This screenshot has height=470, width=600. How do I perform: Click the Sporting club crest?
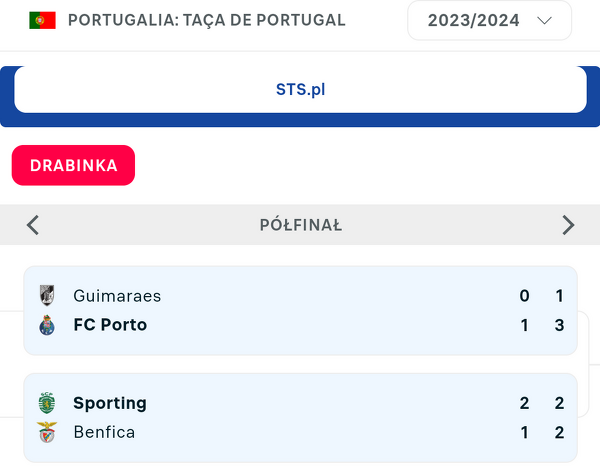(47, 403)
